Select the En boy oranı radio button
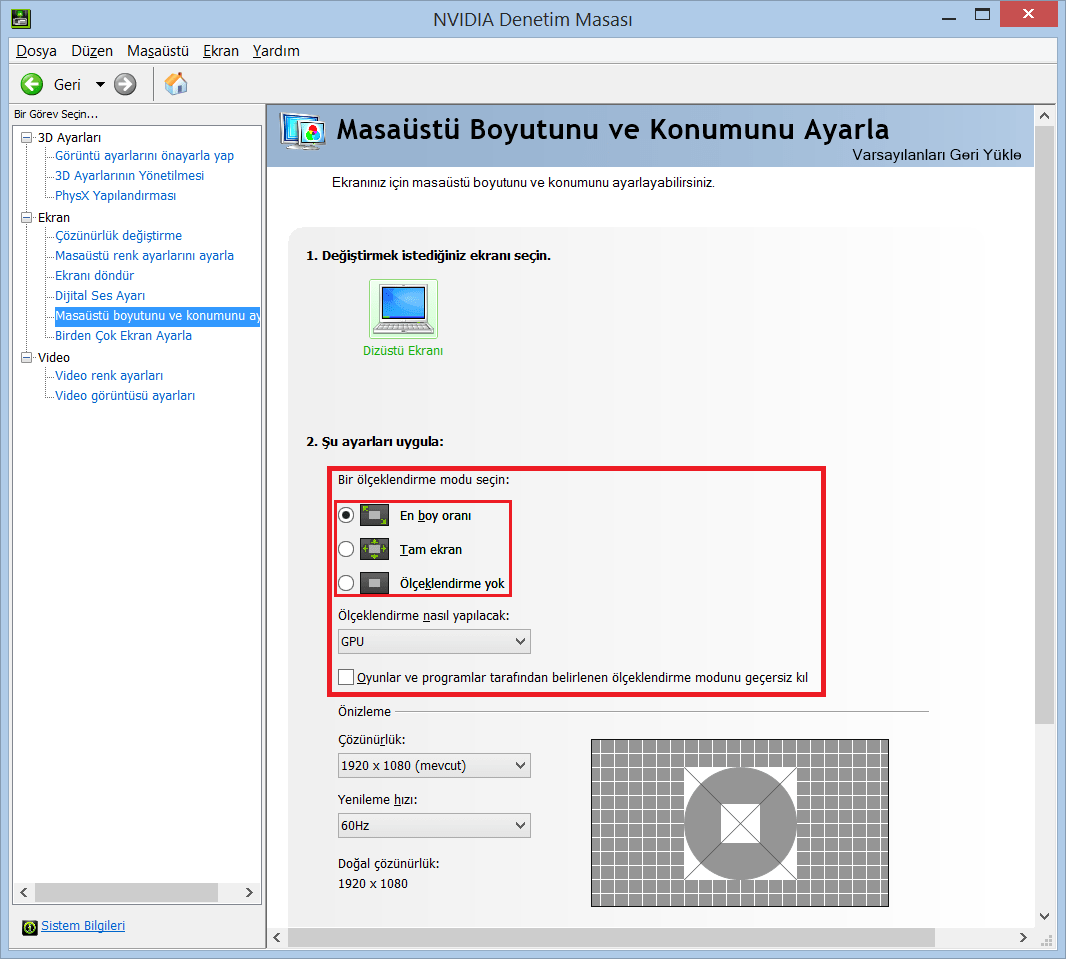This screenshot has height=959, width=1066. click(345, 514)
